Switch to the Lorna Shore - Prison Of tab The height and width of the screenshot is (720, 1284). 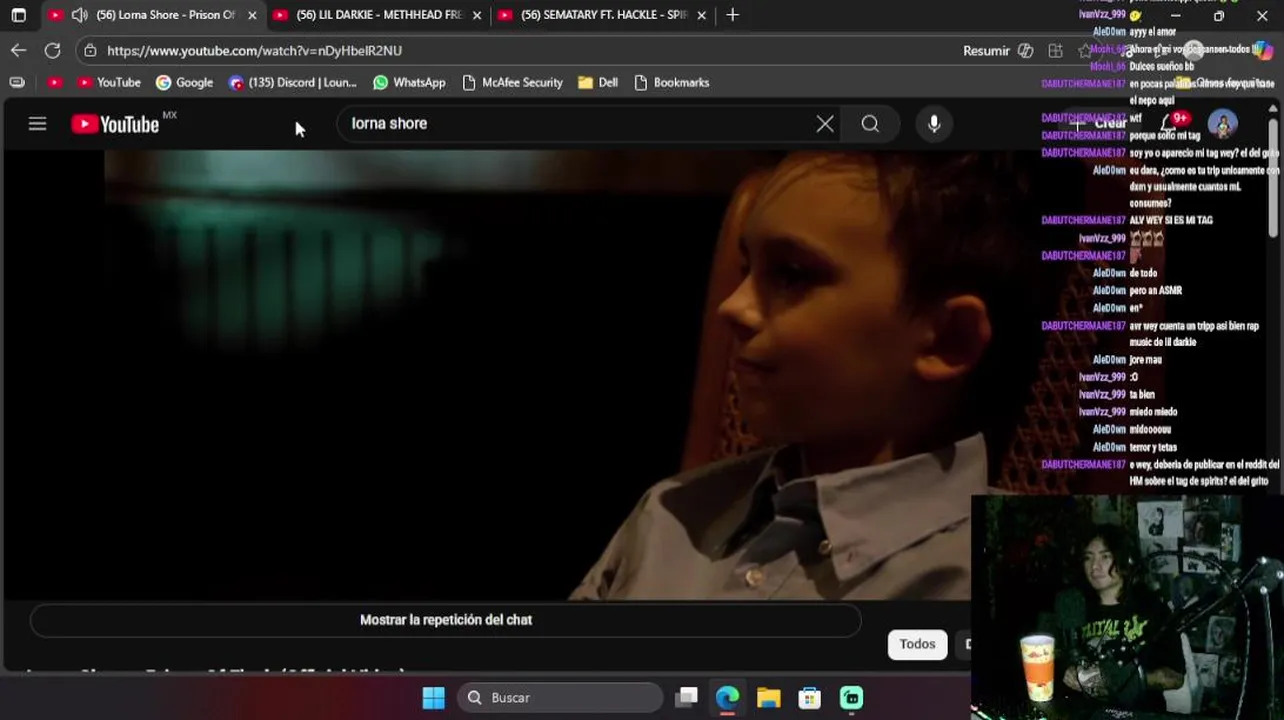[x=155, y=15]
